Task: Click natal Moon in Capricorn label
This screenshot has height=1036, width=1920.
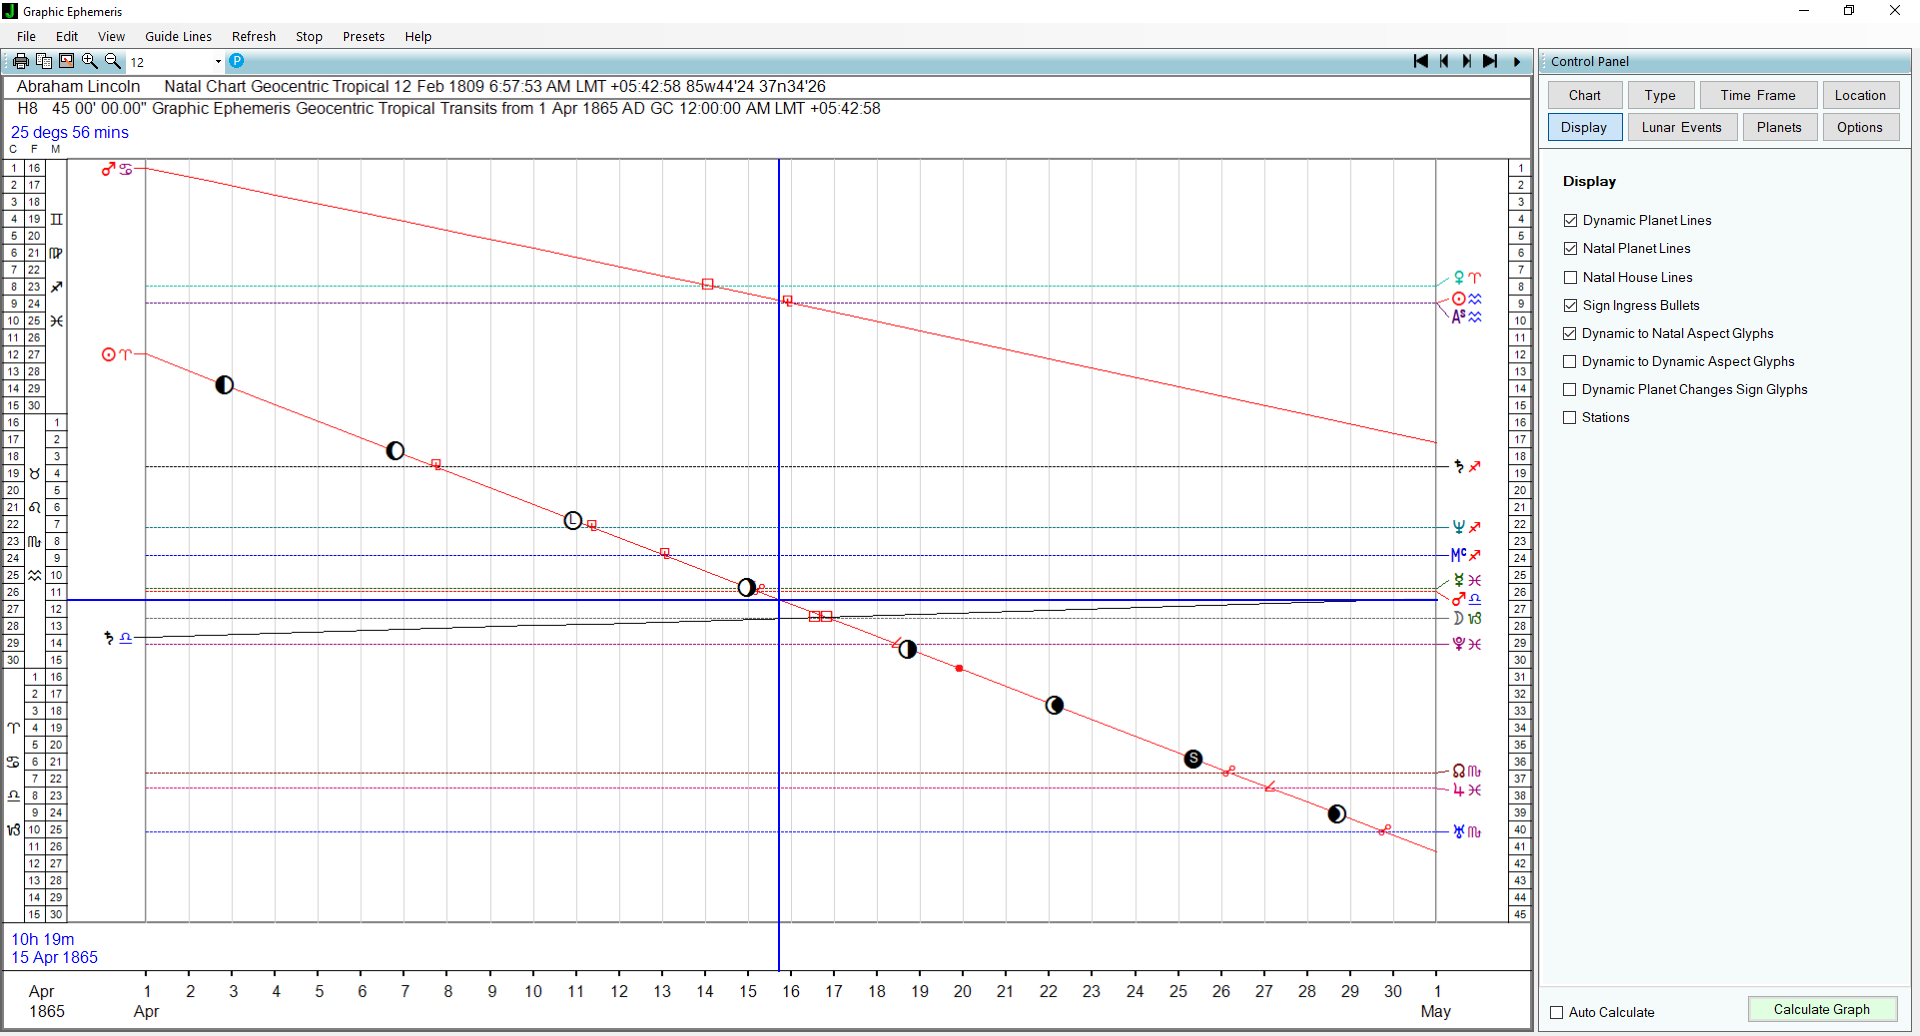Action: pos(1467,618)
